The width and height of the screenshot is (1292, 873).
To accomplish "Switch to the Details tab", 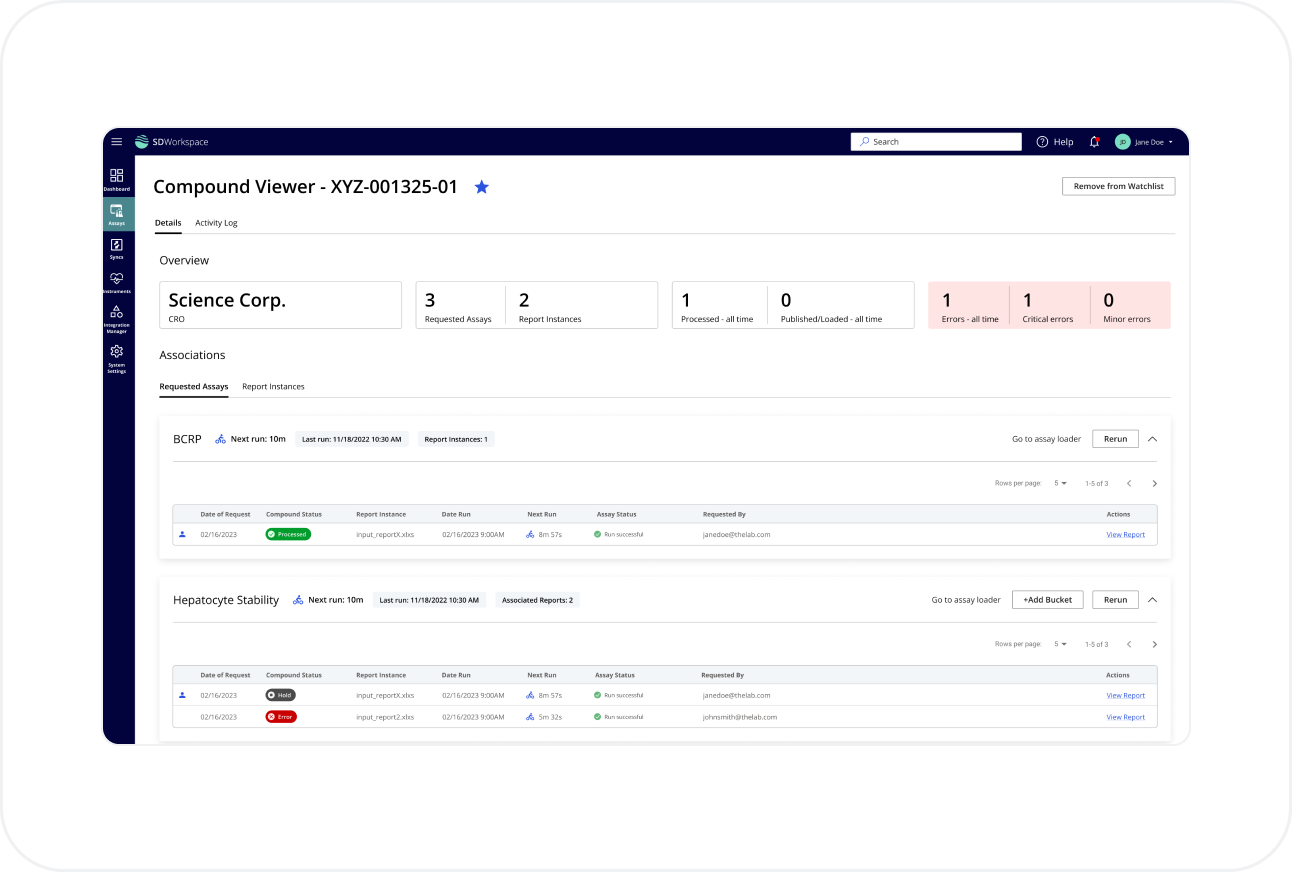I will coord(168,223).
